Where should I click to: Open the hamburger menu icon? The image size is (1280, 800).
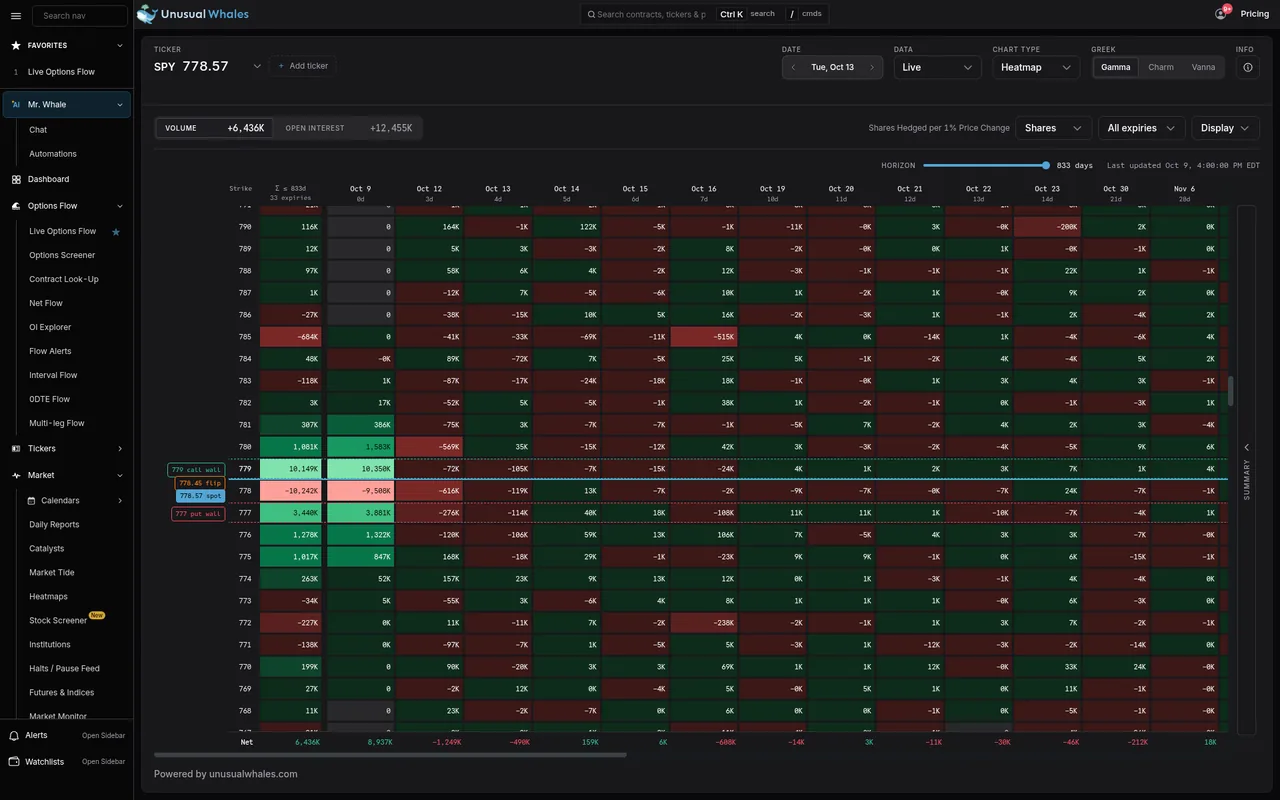point(15,16)
